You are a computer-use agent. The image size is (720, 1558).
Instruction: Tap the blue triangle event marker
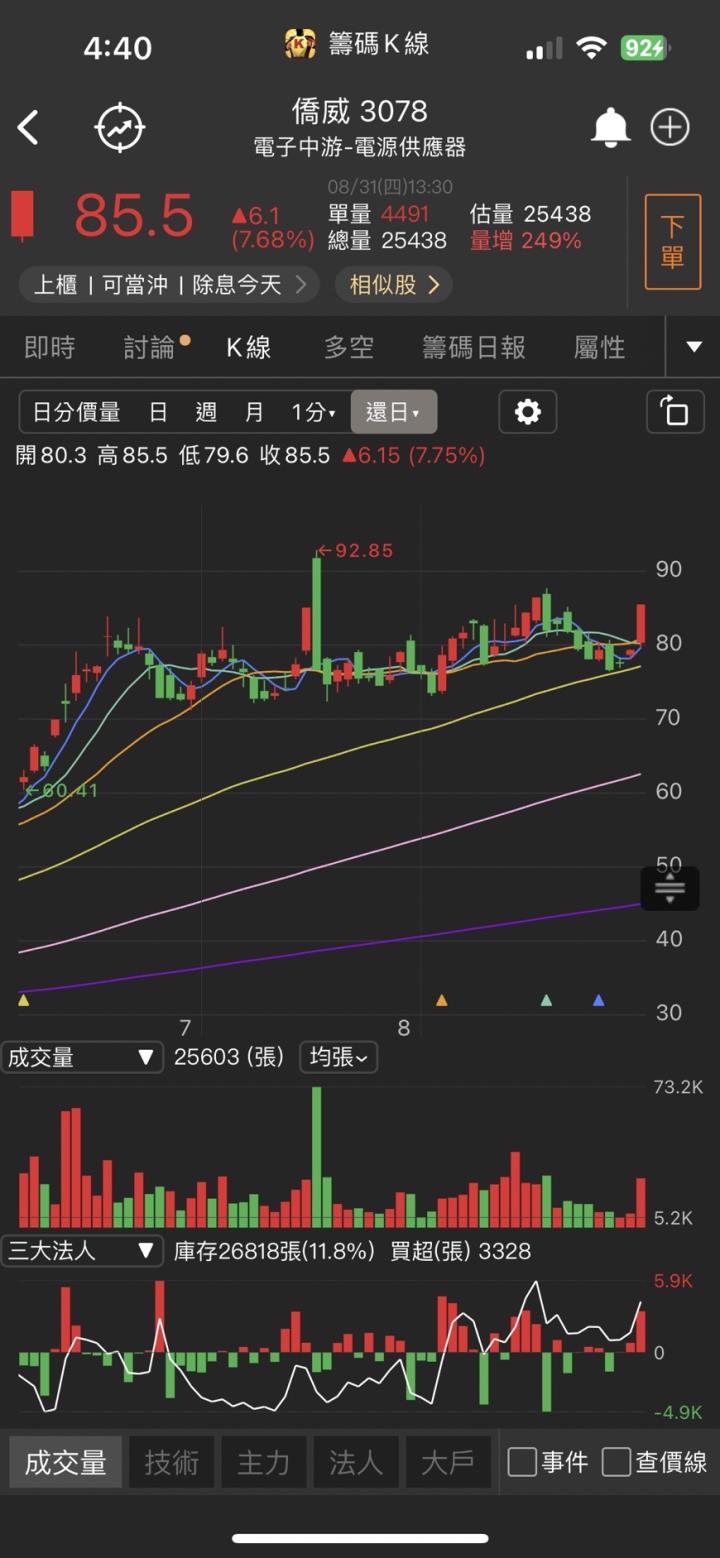coord(598,999)
